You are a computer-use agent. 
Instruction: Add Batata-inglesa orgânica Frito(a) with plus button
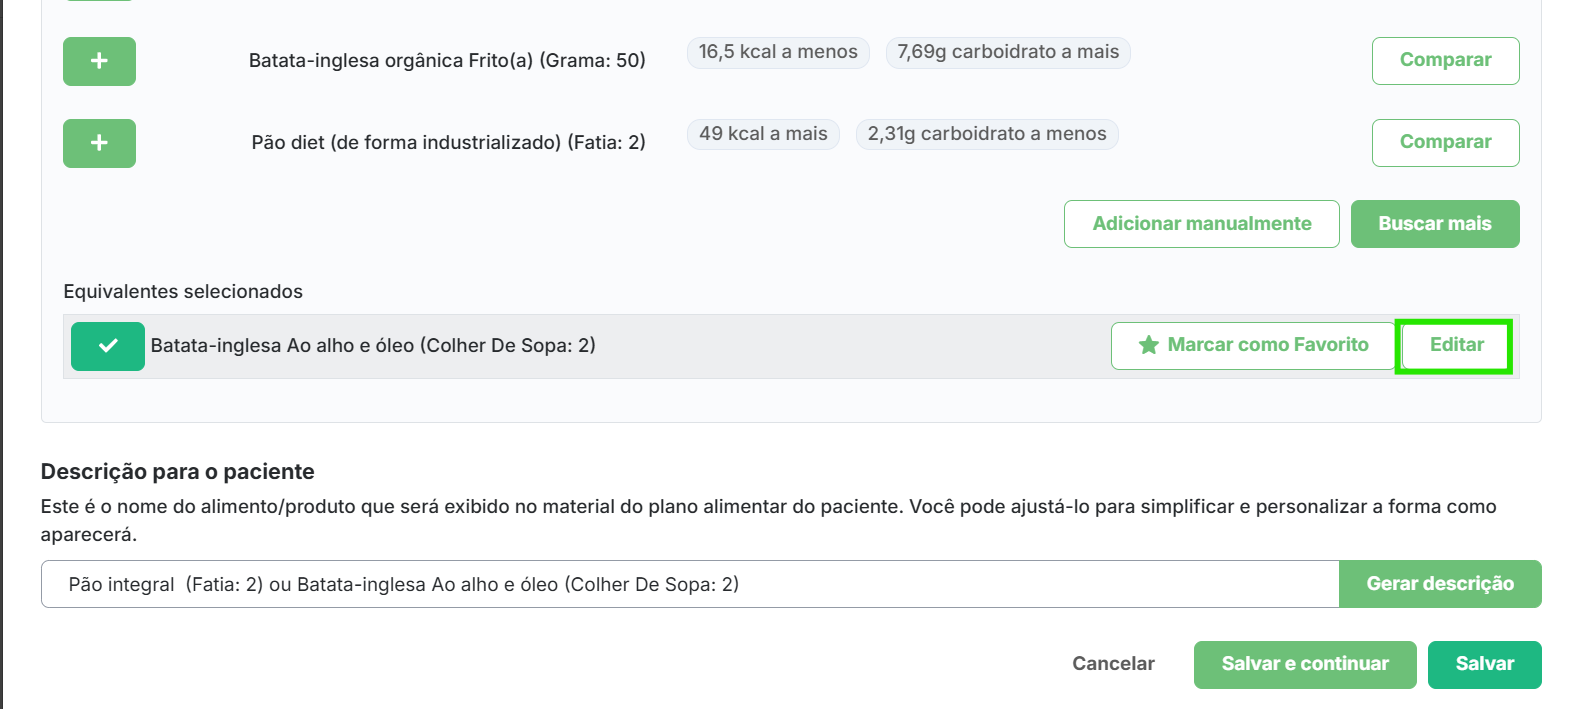(99, 61)
